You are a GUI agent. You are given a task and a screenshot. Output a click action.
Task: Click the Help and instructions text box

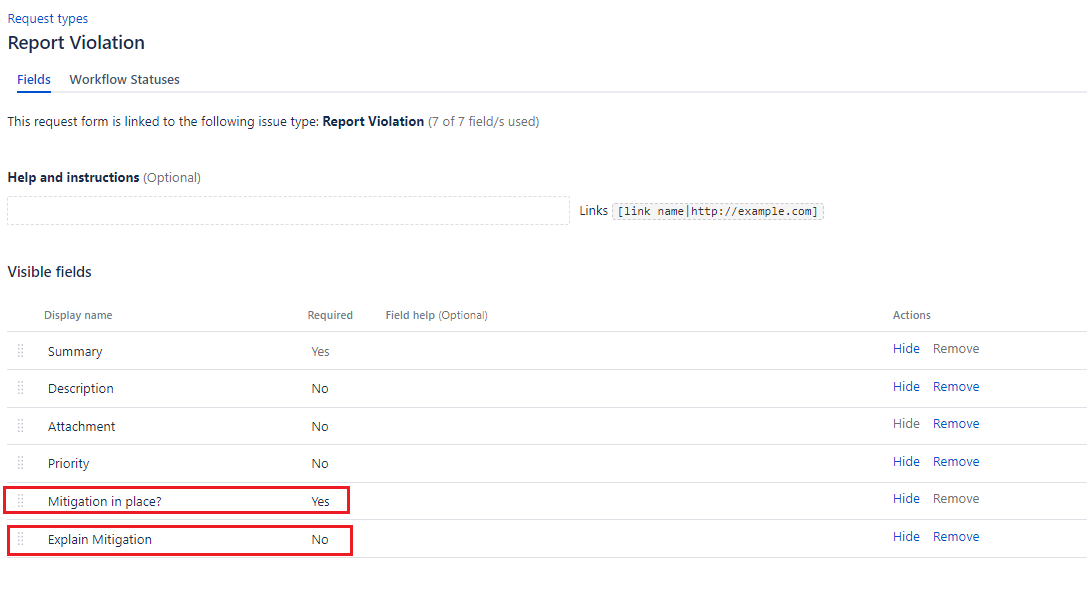click(288, 210)
